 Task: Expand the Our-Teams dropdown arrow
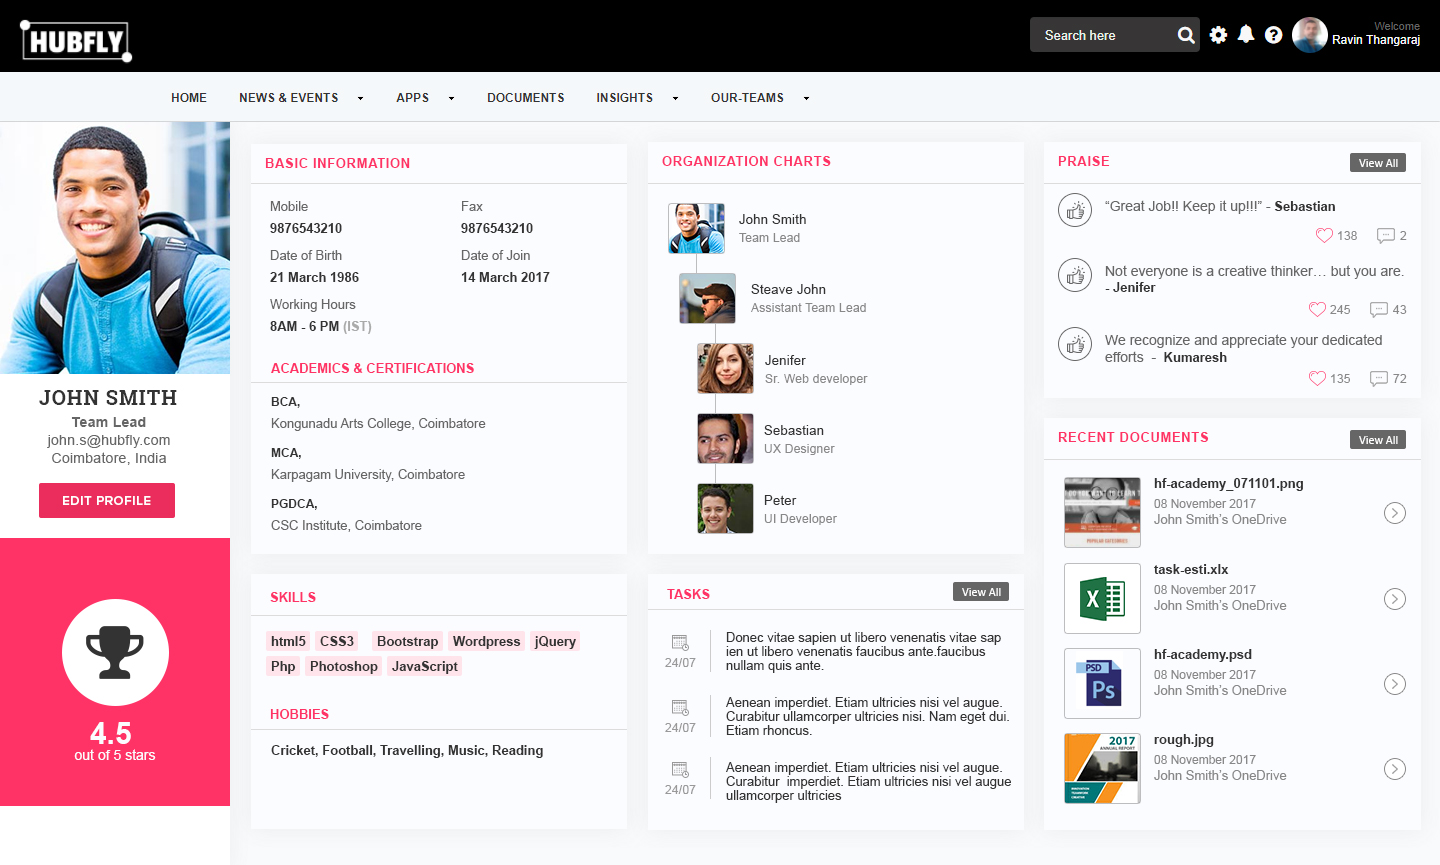point(806,98)
